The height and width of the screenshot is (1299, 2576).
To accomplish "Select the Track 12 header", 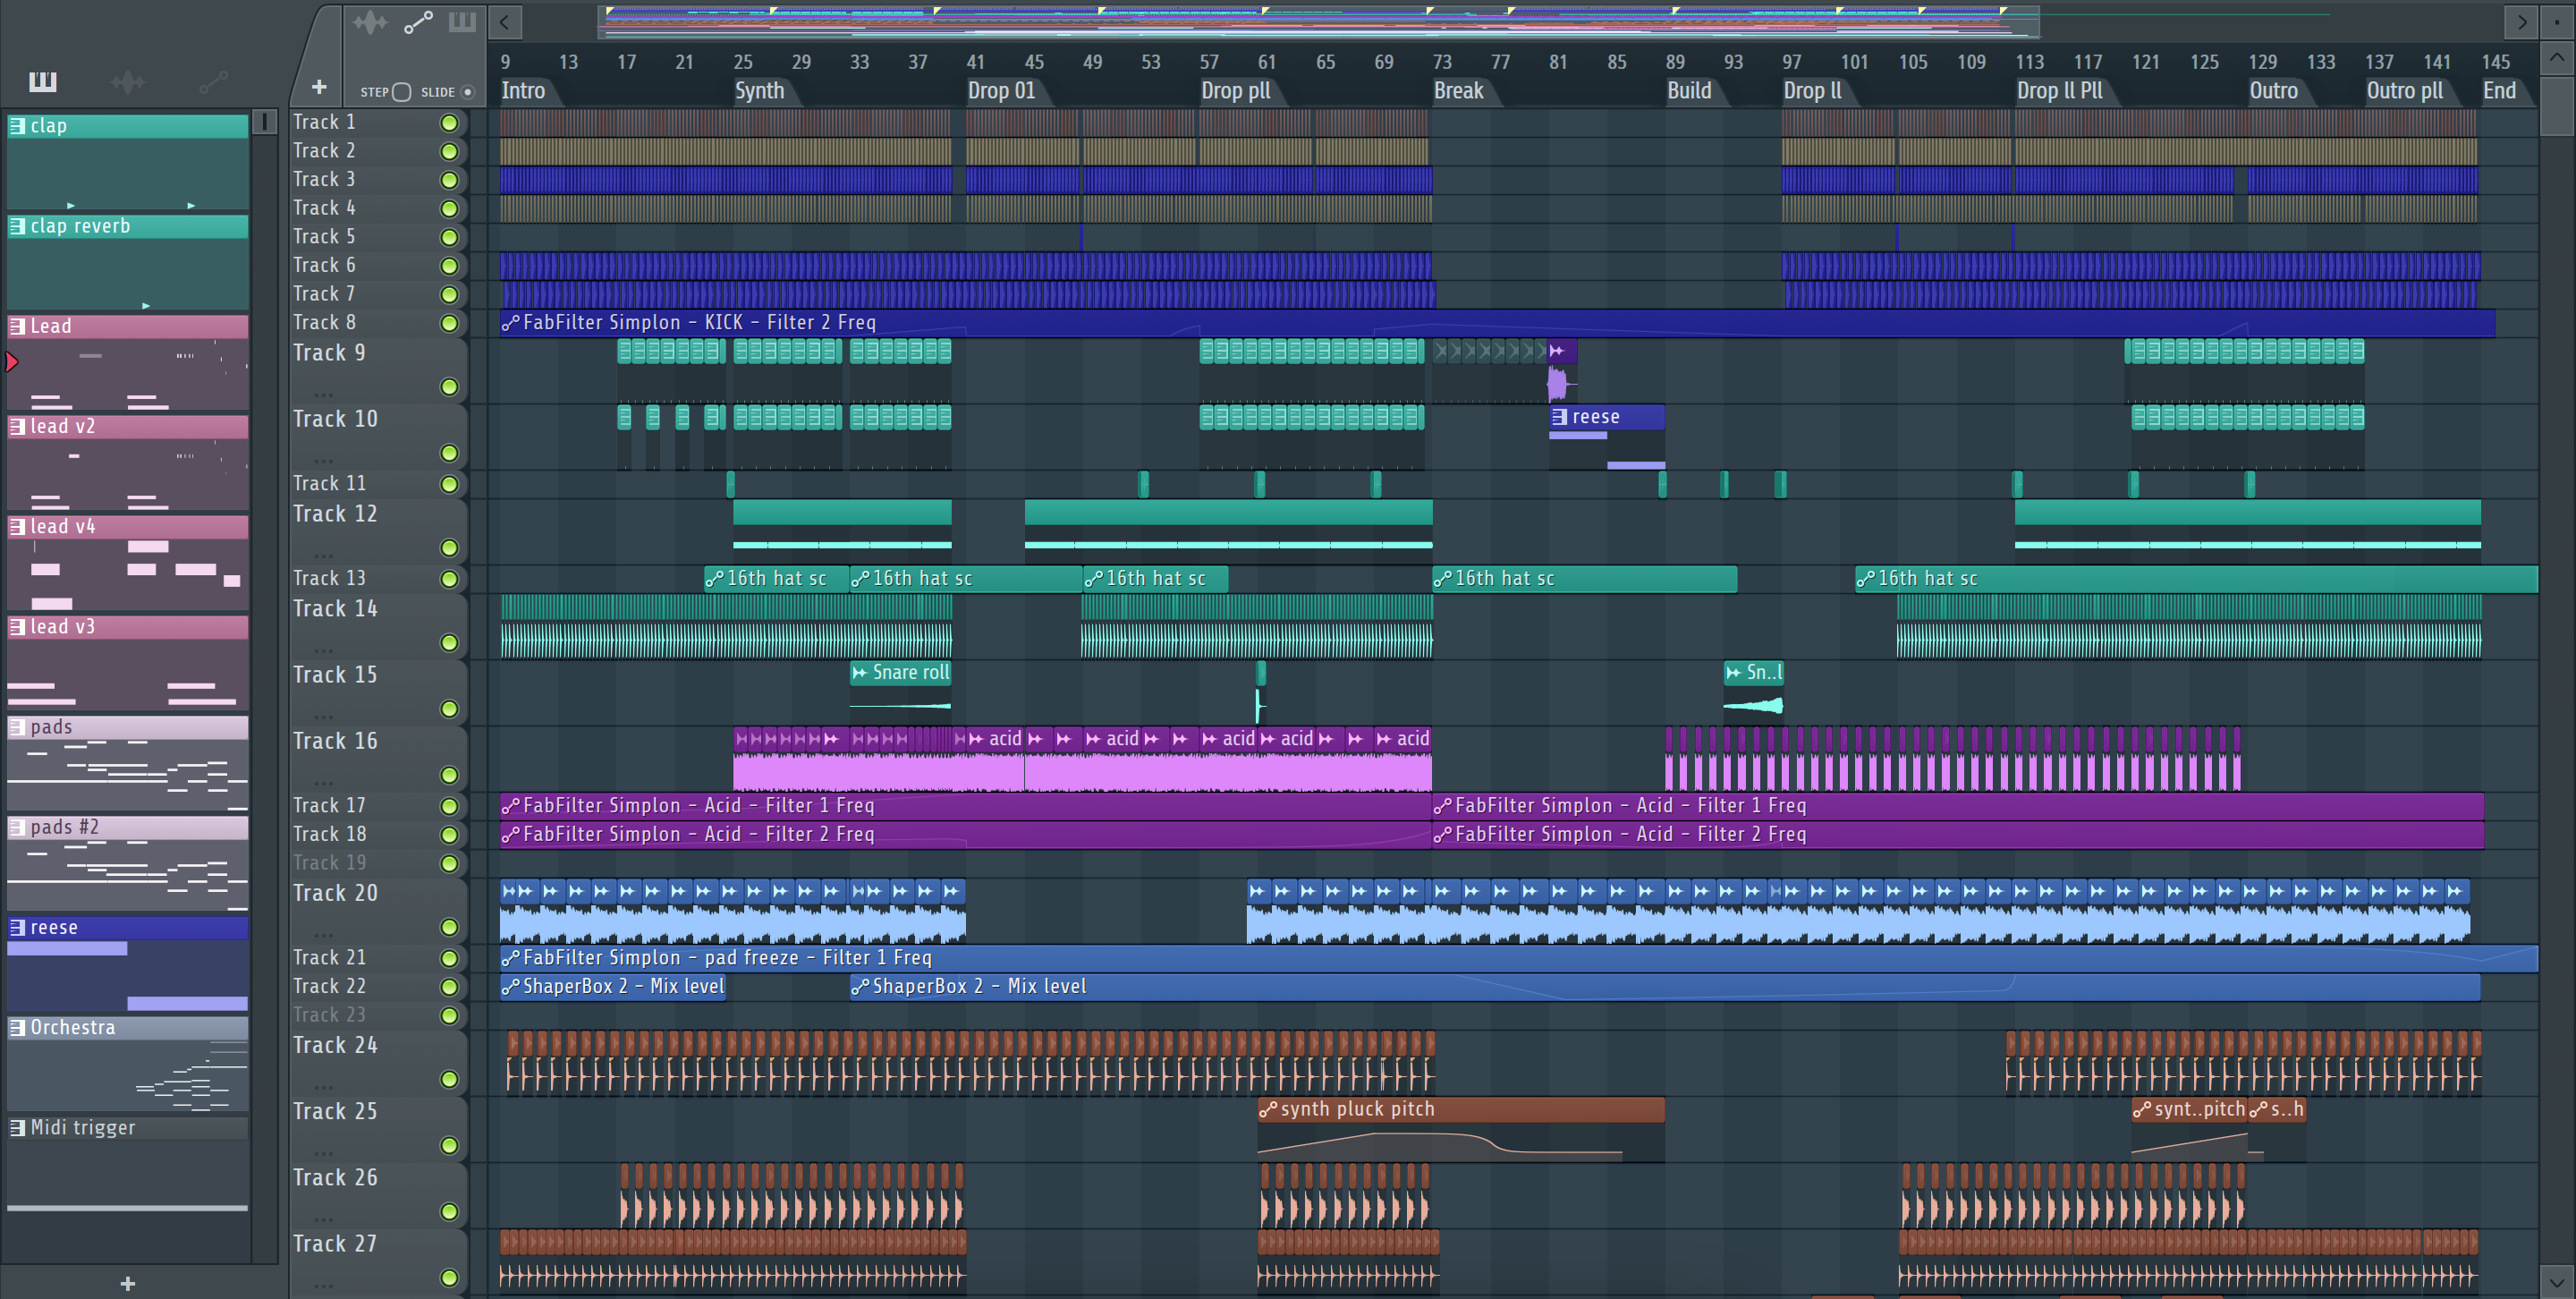I will pyautogui.click(x=378, y=532).
